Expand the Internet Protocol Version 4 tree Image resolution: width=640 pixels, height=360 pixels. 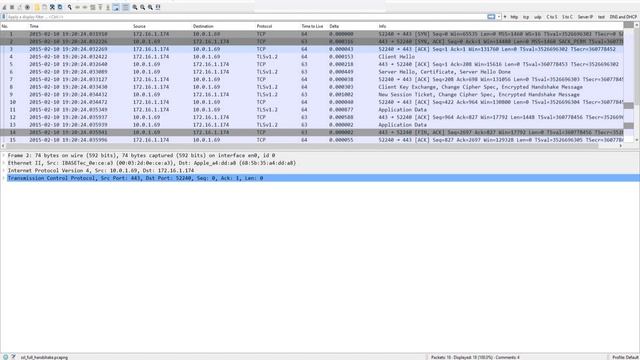[x=4, y=171]
